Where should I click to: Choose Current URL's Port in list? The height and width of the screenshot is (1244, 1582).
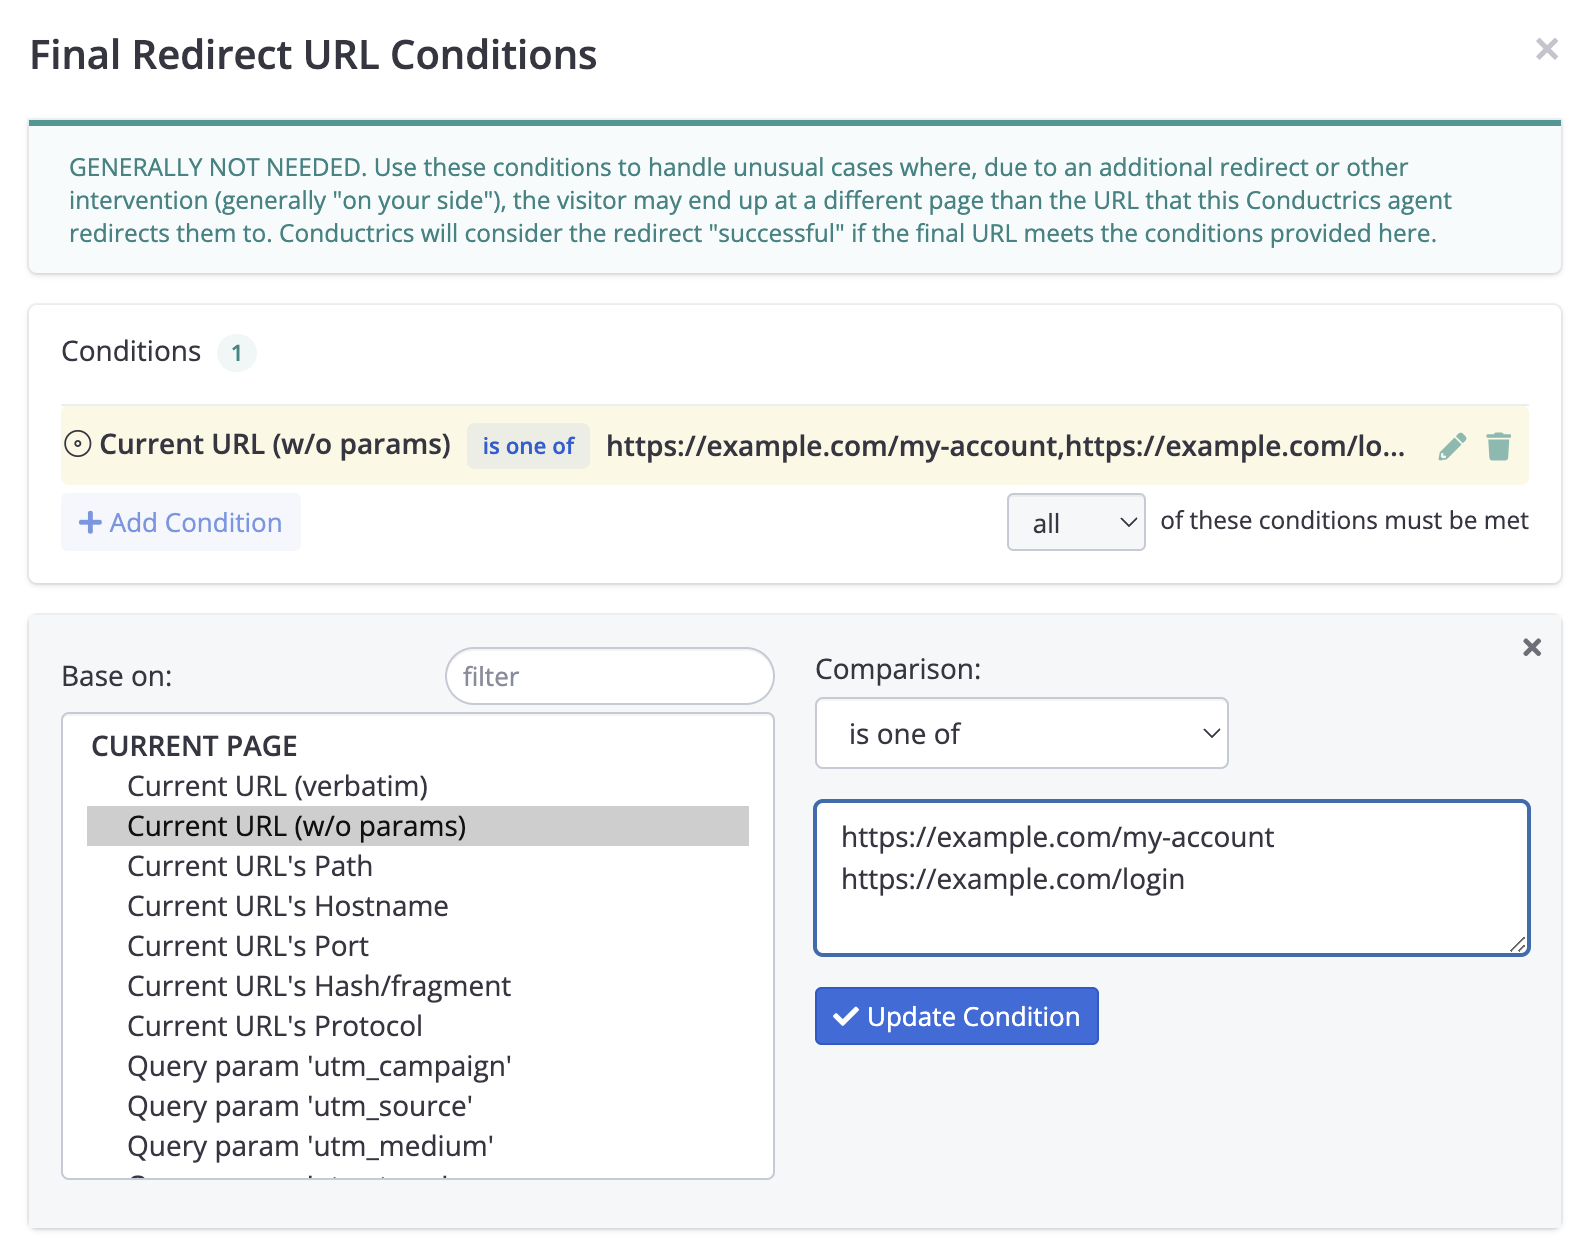248,946
